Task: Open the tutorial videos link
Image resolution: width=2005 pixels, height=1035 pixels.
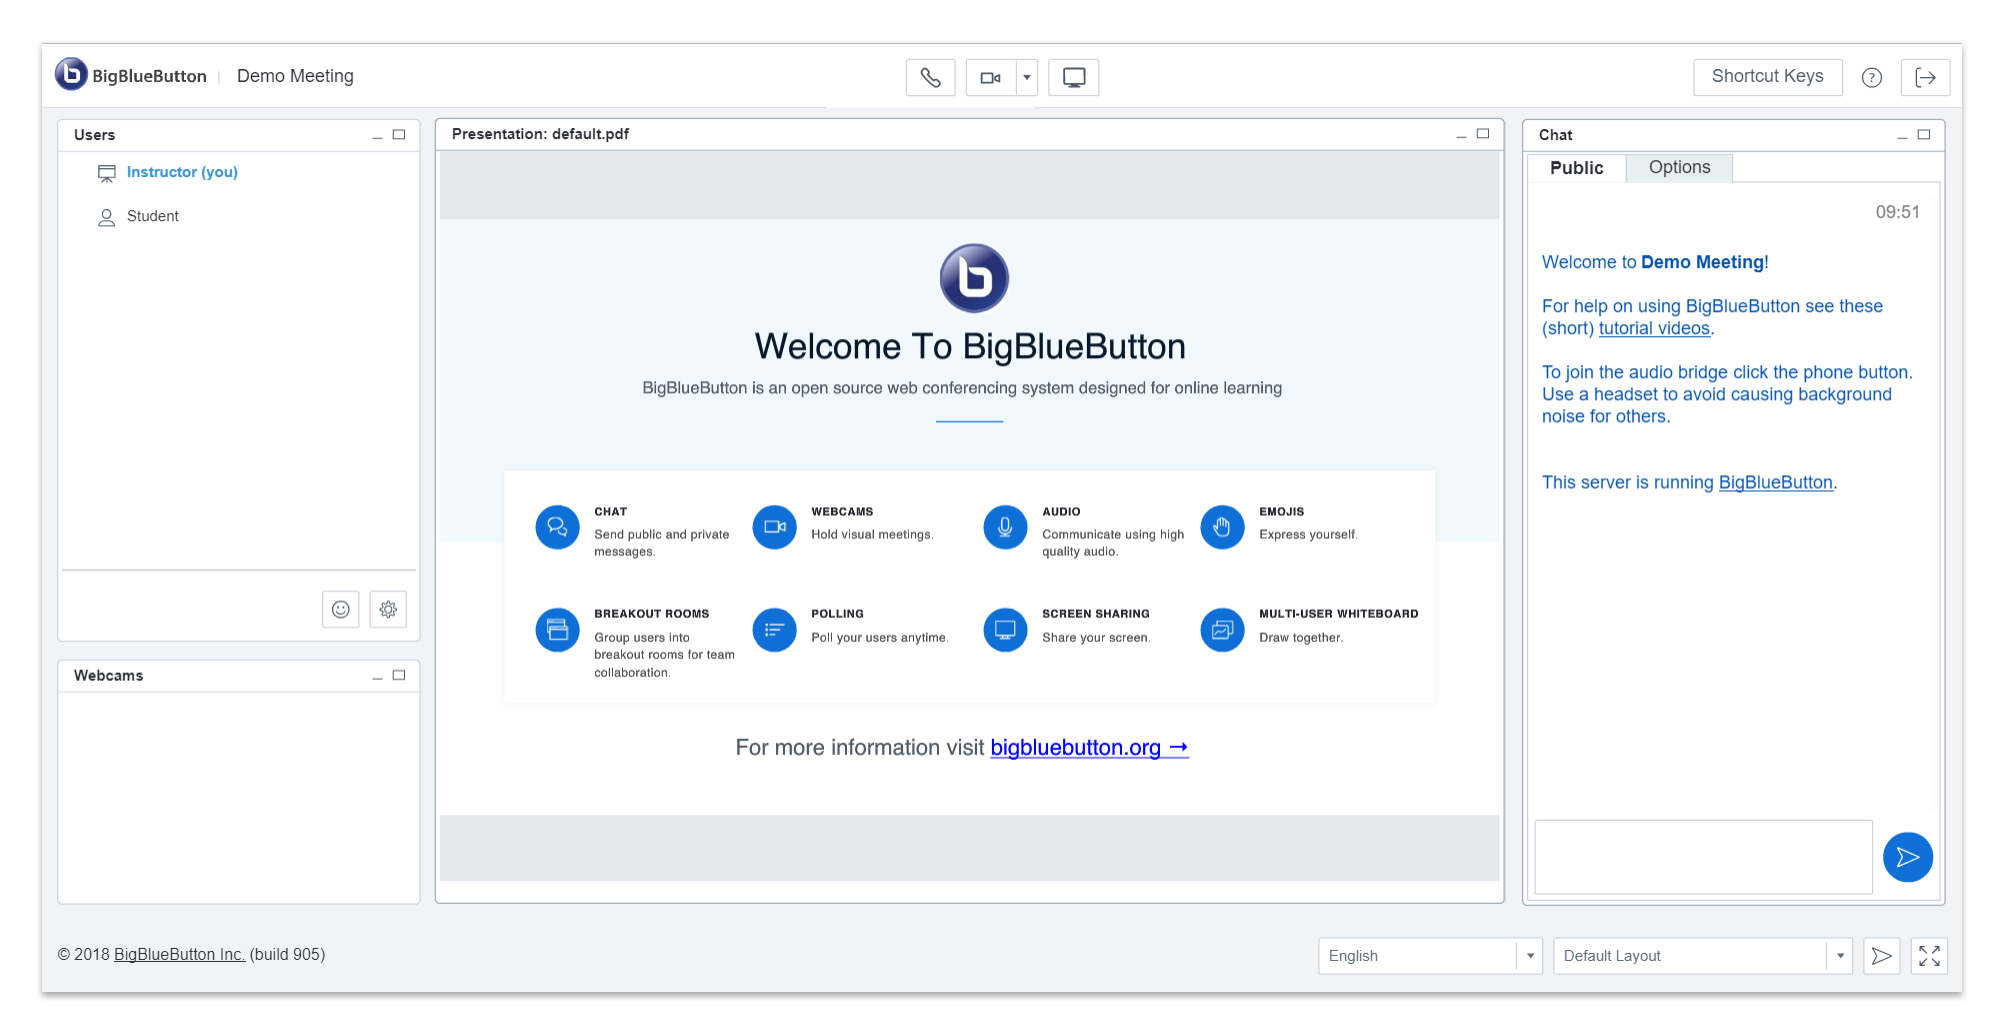Action: pyautogui.click(x=1653, y=328)
